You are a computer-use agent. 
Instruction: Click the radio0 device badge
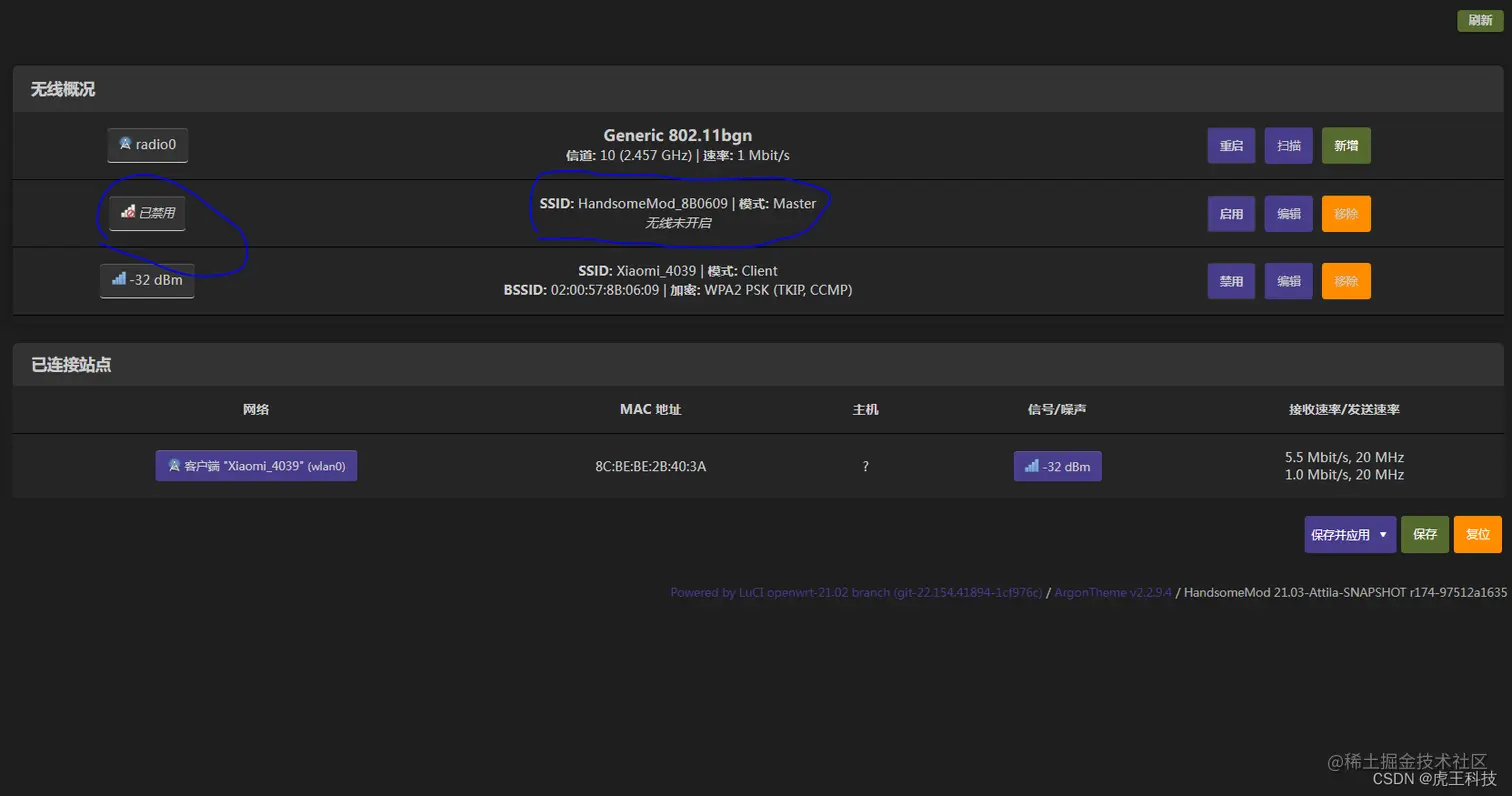[148, 144]
